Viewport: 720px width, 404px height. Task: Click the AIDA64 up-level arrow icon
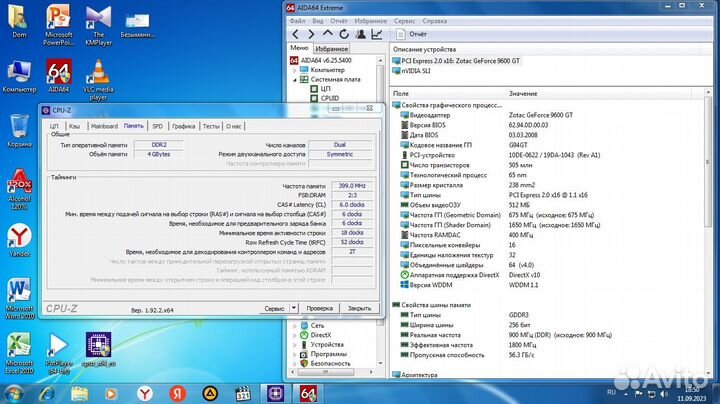(327, 34)
